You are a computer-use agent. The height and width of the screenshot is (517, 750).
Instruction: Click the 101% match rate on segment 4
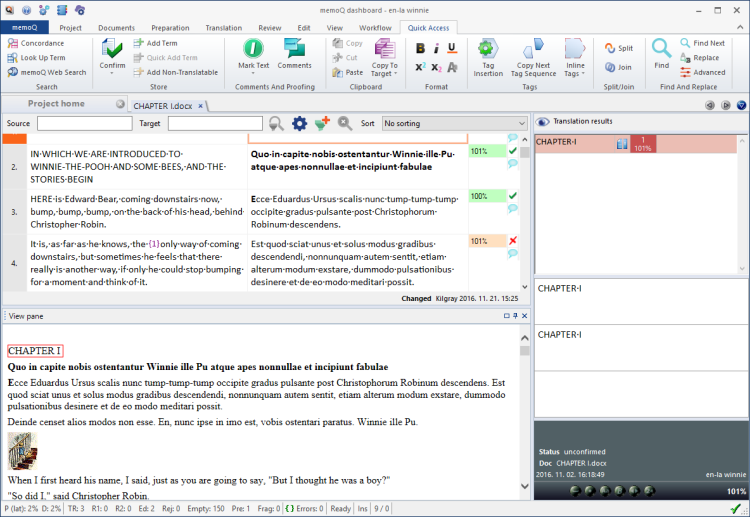[487, 241]
